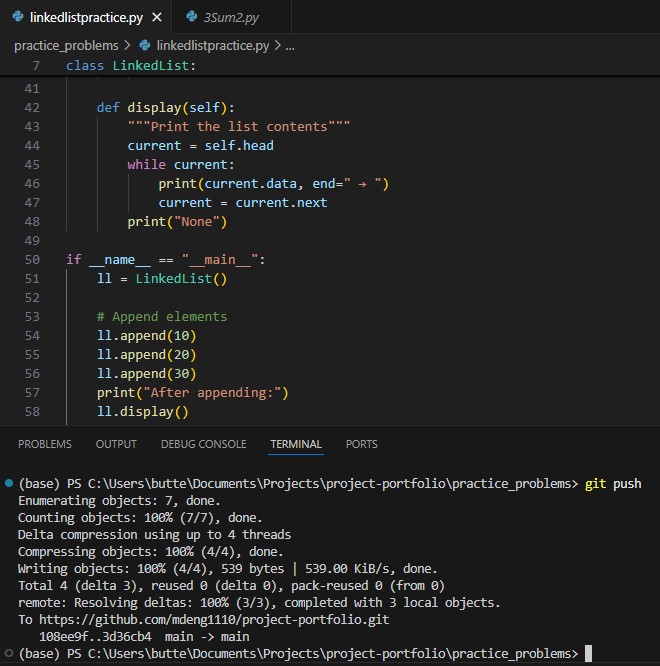
Task: Click the ll.append(20) line
Action: point(147,355)
